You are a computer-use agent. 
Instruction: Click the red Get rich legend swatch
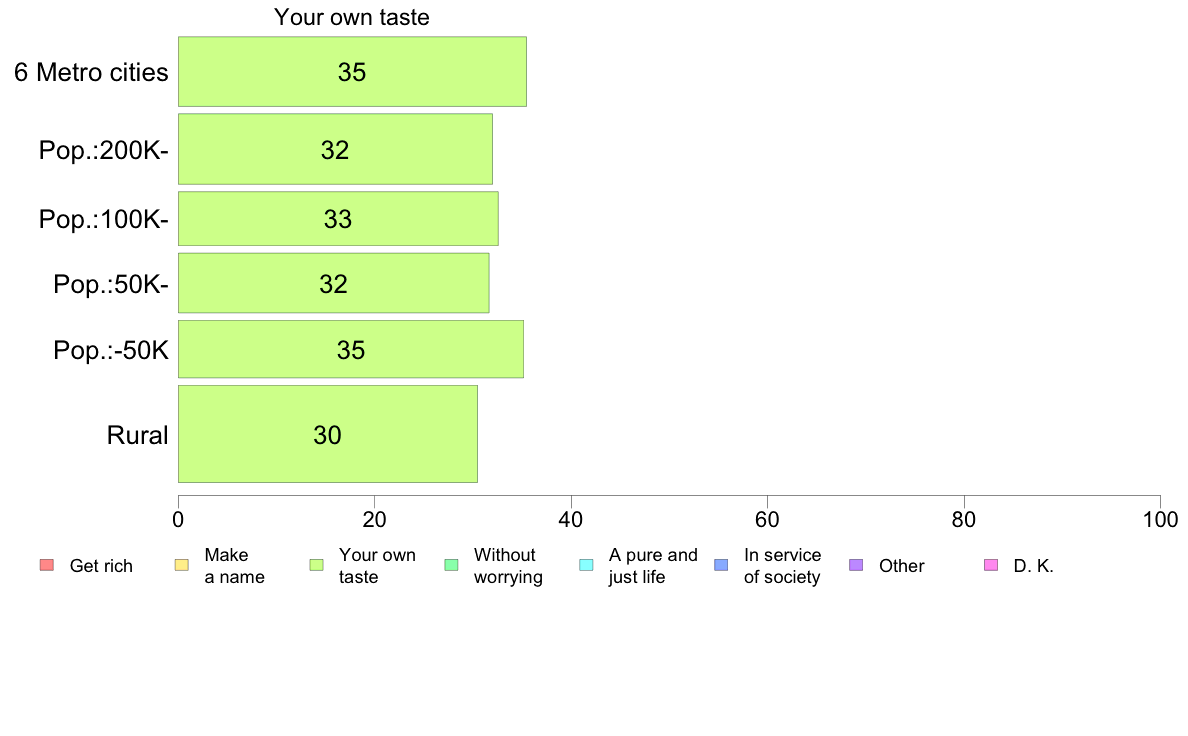(47, 565)
